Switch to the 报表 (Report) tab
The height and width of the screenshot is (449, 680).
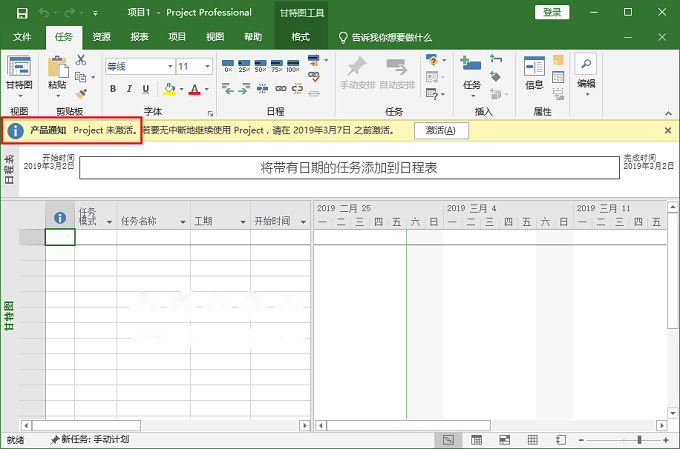(x=139, y=37)
